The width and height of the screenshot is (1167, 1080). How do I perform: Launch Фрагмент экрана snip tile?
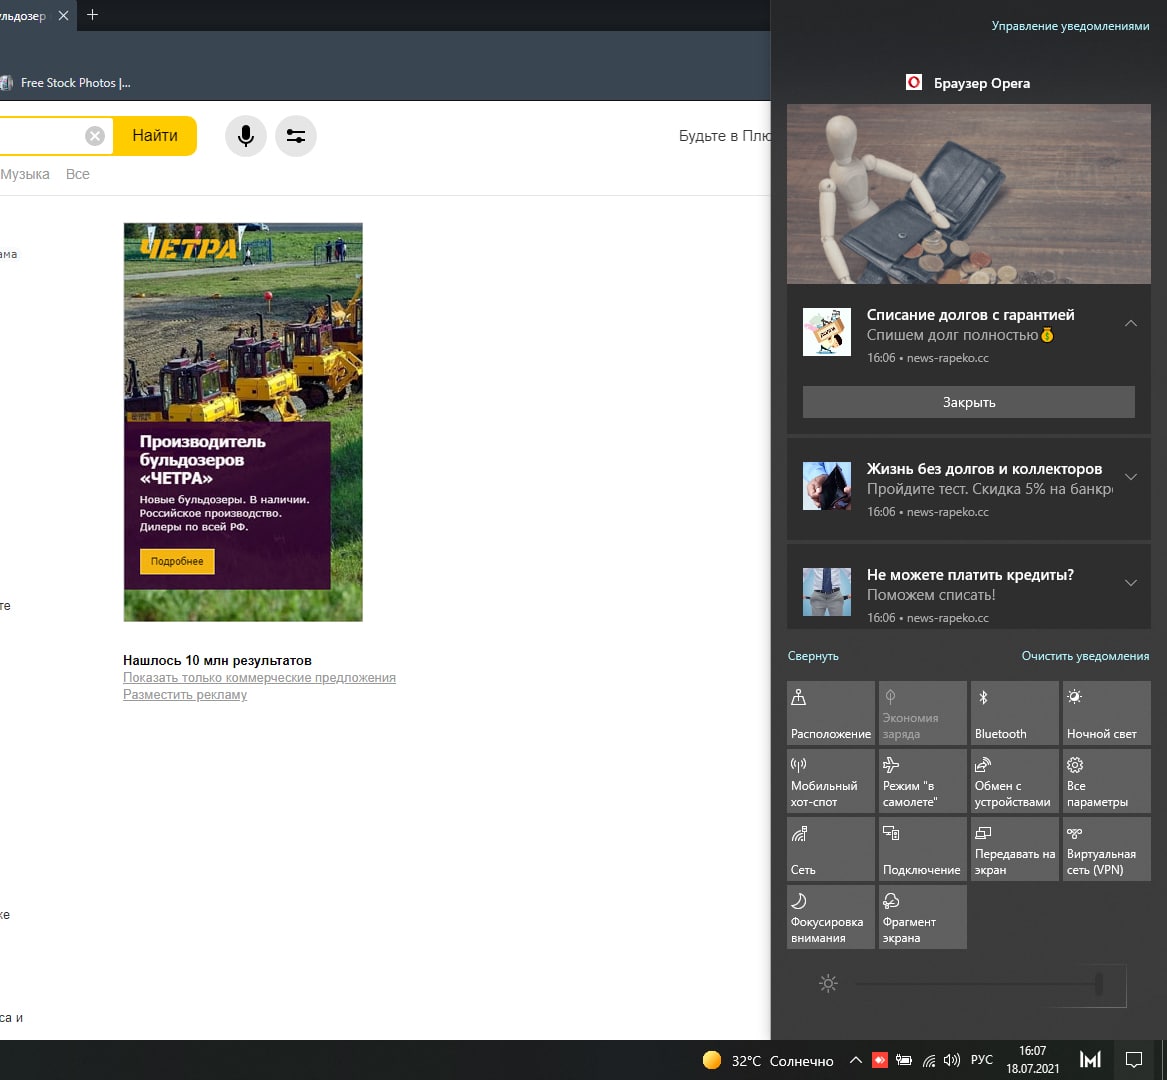(922, 917)
